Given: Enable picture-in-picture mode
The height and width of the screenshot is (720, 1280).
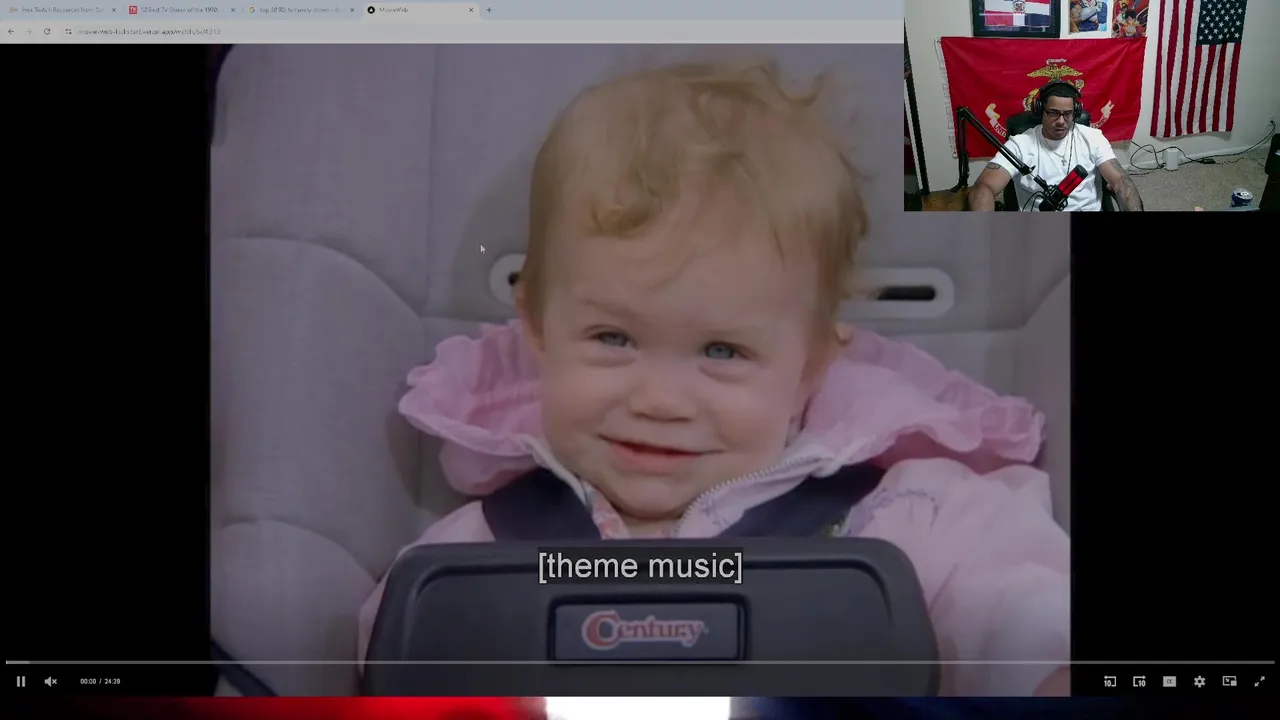Looking at the screenshot, I should 1229,681.
